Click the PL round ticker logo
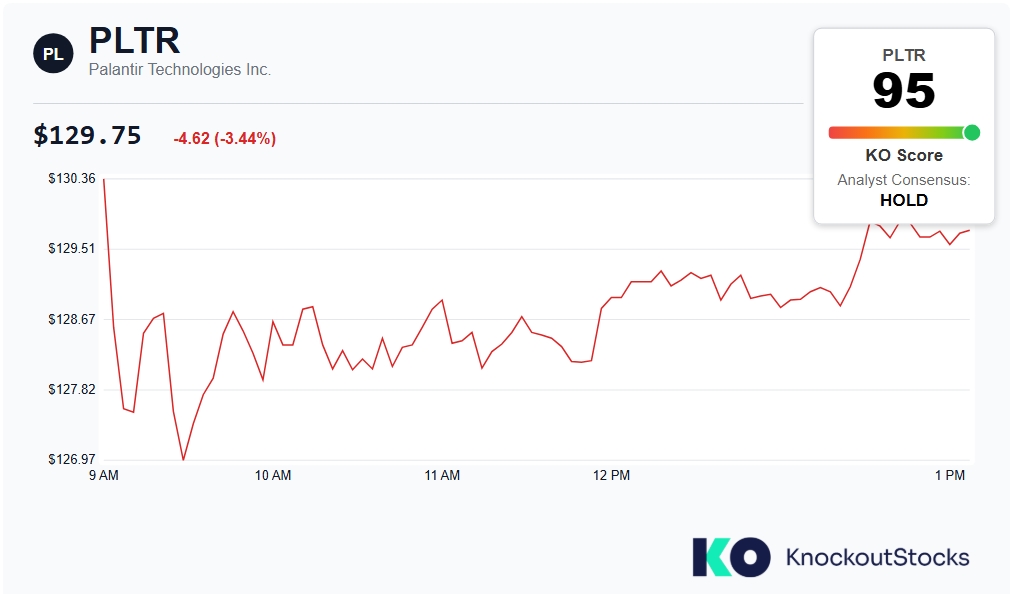Screen dimensions: 1010x594 click(x=53, y=53)
